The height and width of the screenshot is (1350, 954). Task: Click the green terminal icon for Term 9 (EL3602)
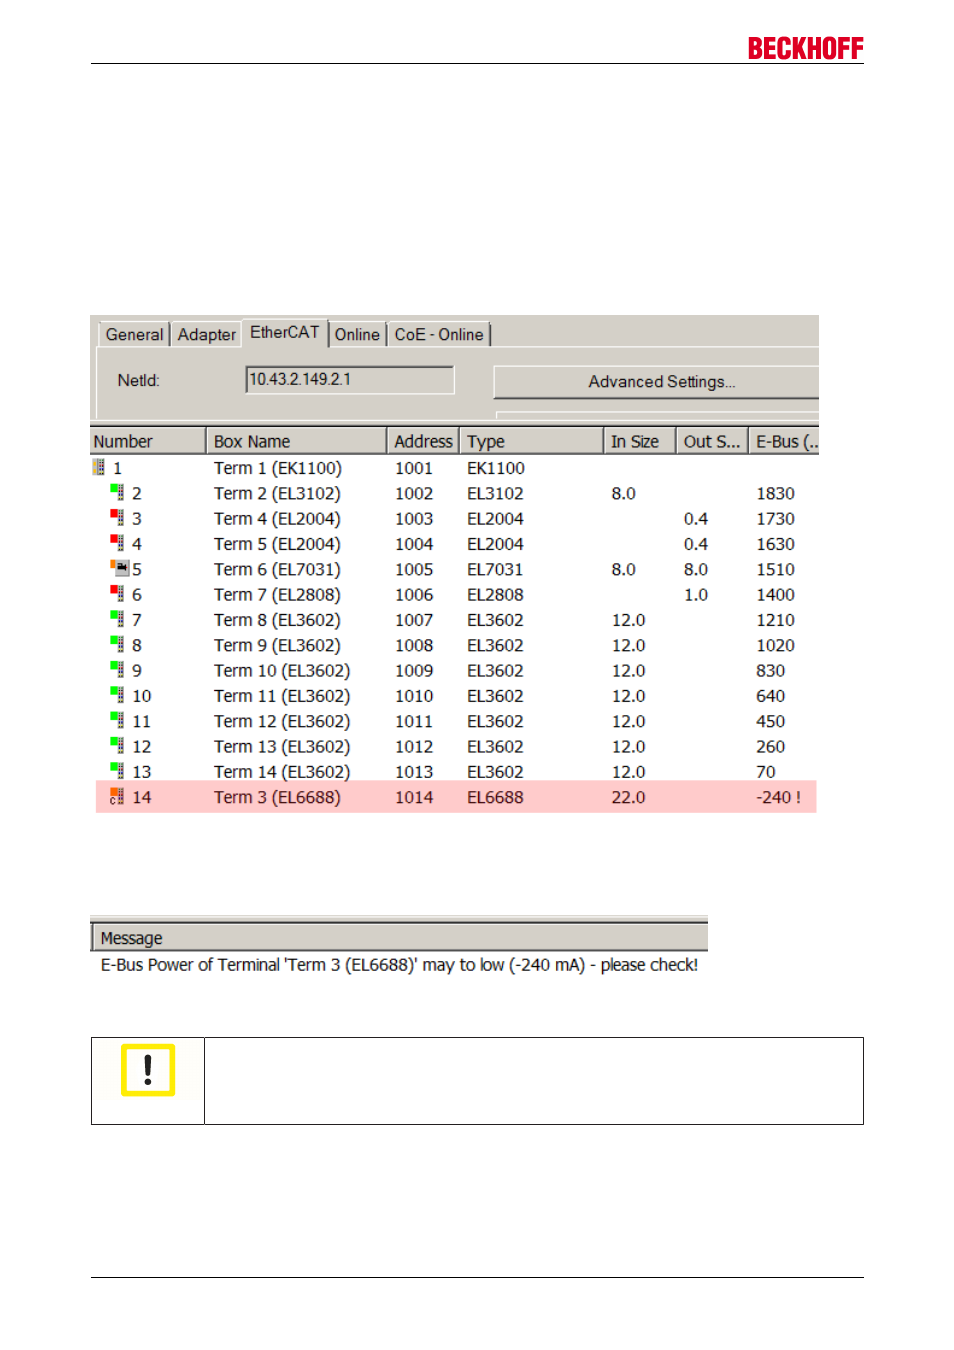tap(117, 644)
